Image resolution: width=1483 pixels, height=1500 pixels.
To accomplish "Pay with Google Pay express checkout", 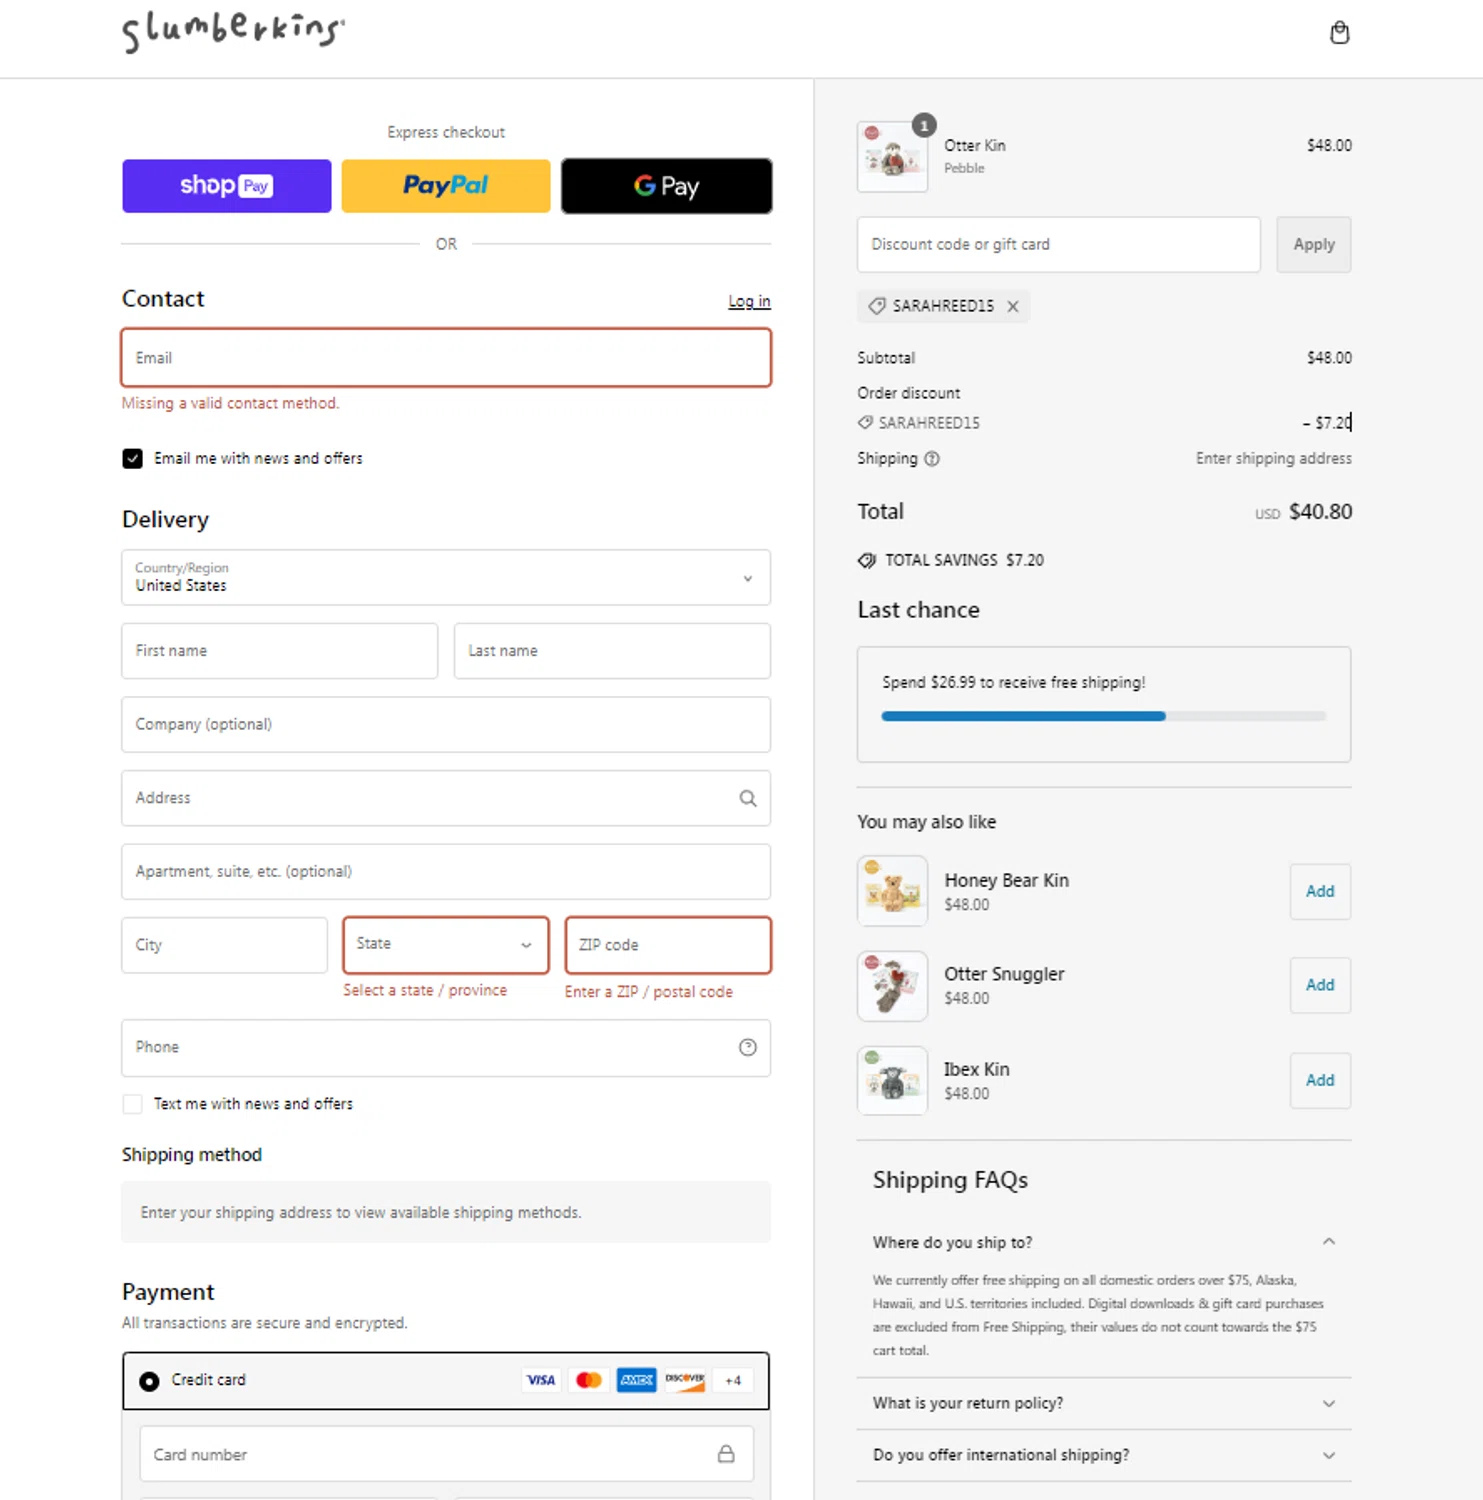I will pyautogui.click(x=666, y=186).
